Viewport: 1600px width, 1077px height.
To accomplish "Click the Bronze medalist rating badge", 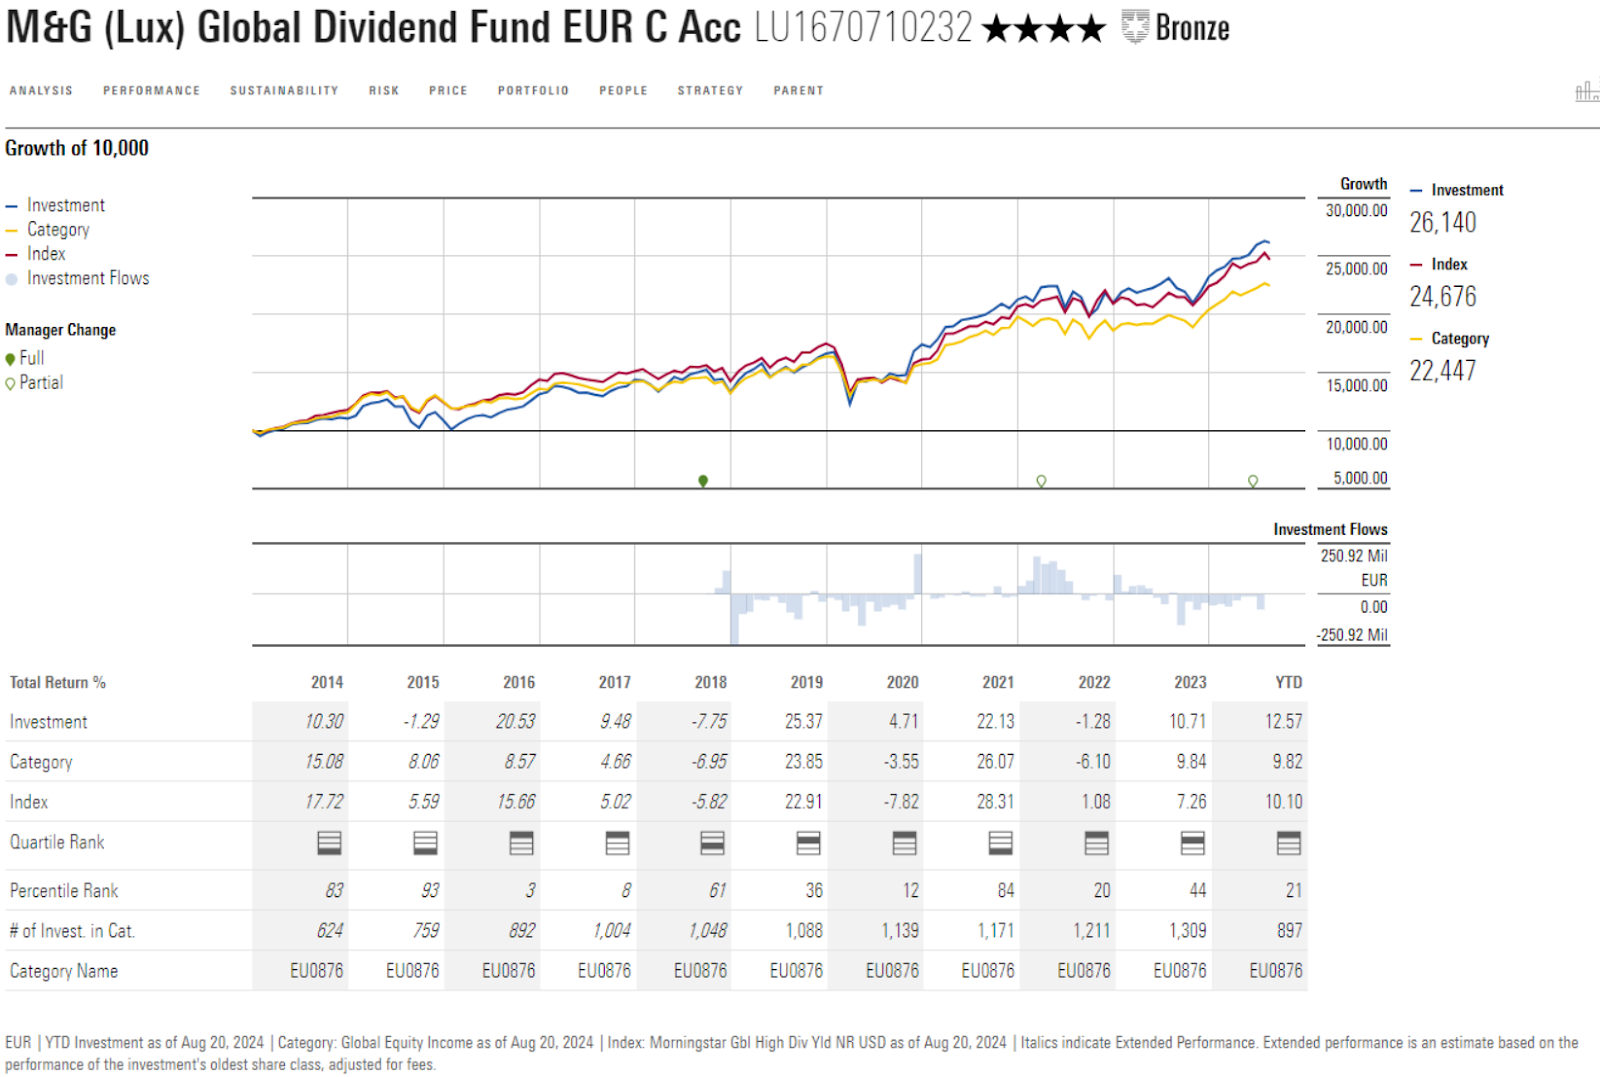I will (x=1176, y=28).
